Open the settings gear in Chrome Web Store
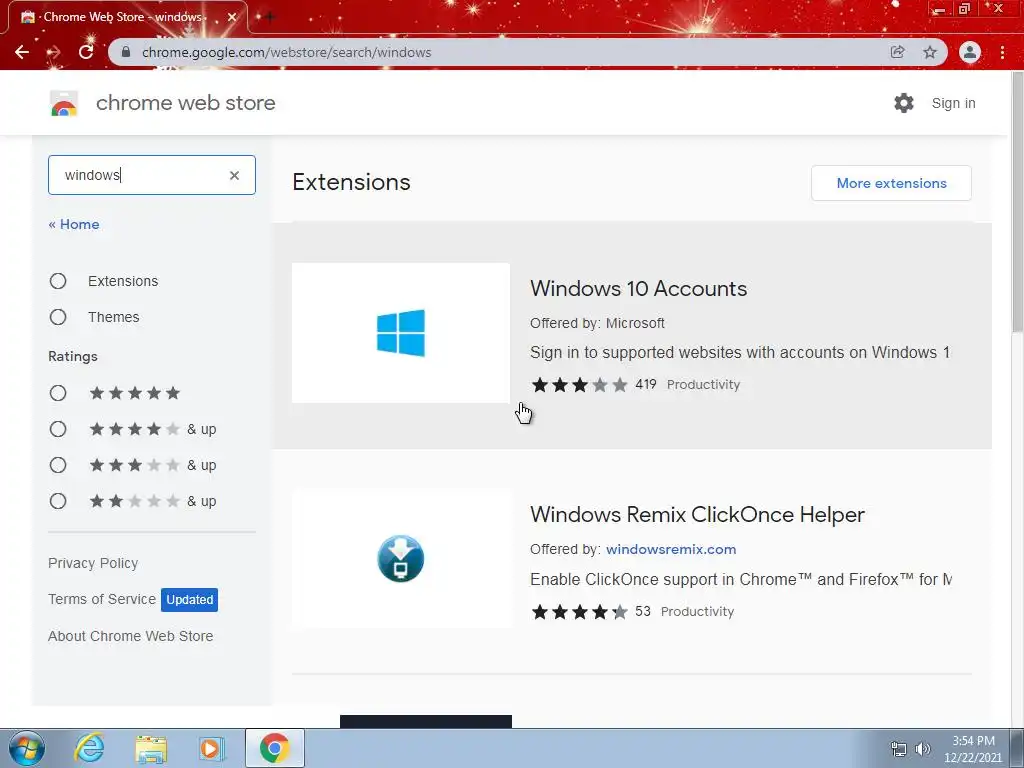The image size is (1024, 768). tap(904, 103)
